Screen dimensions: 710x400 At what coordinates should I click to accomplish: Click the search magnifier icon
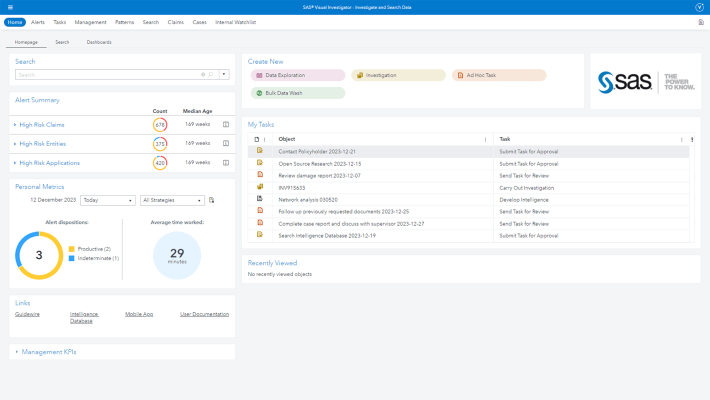pos(211,74)
